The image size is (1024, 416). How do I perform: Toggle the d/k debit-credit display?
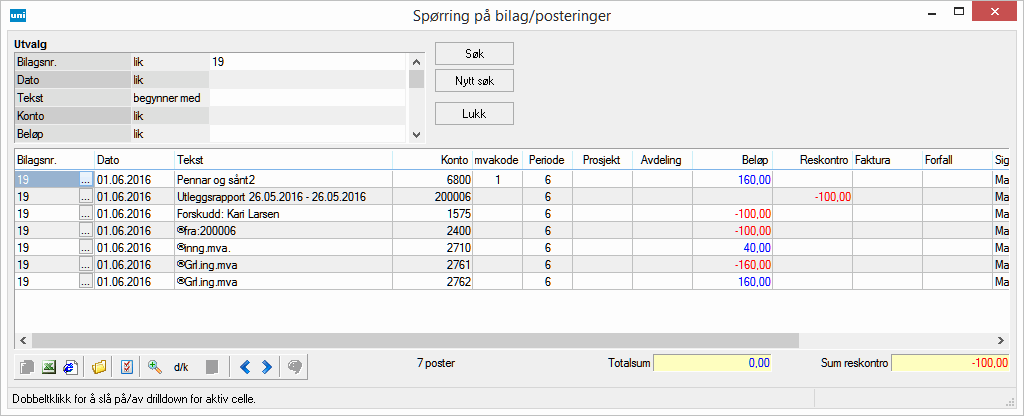pyautogui.click(x=181, y=367)
